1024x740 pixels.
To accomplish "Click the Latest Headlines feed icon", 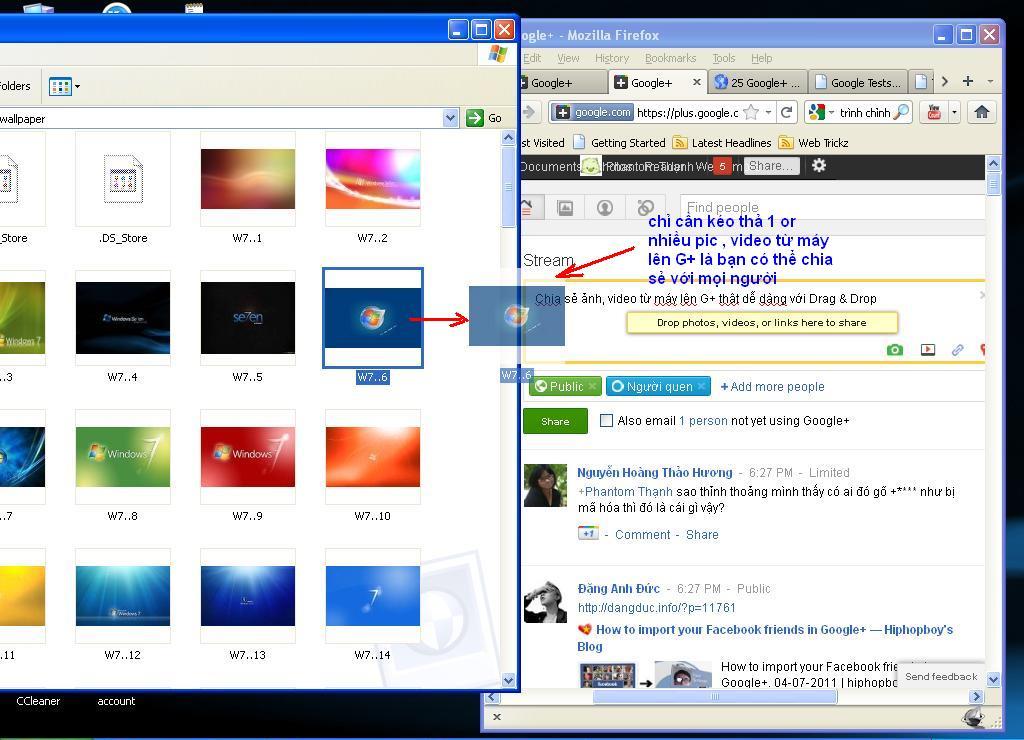I will click(680, 142).
